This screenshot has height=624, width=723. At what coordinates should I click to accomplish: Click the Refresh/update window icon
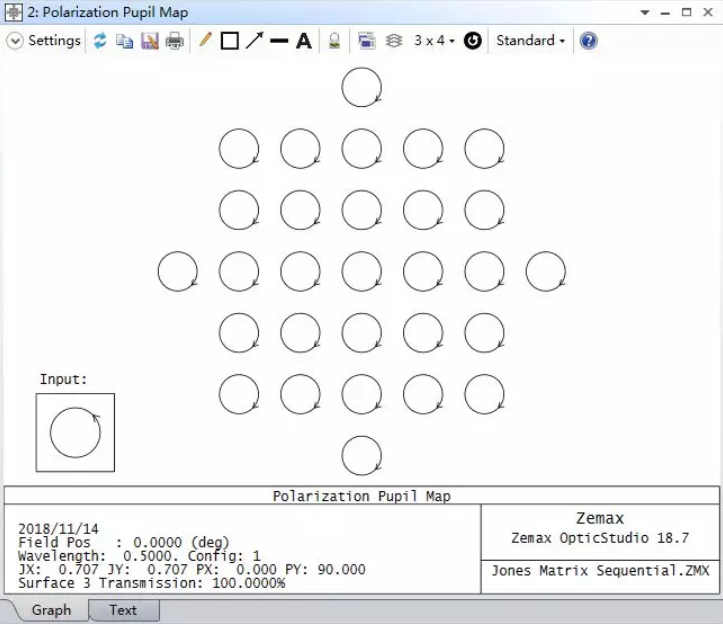coord(100,41)
